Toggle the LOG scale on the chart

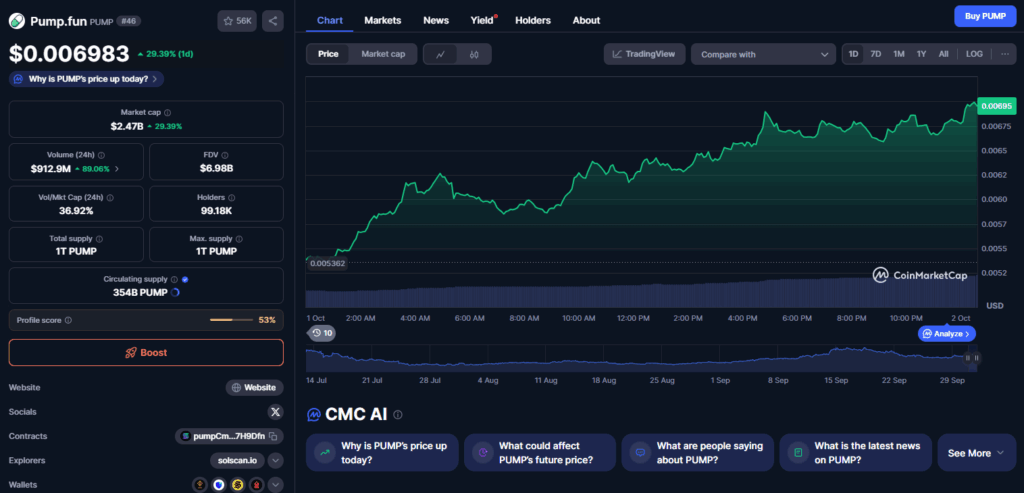tap(973, 54)
